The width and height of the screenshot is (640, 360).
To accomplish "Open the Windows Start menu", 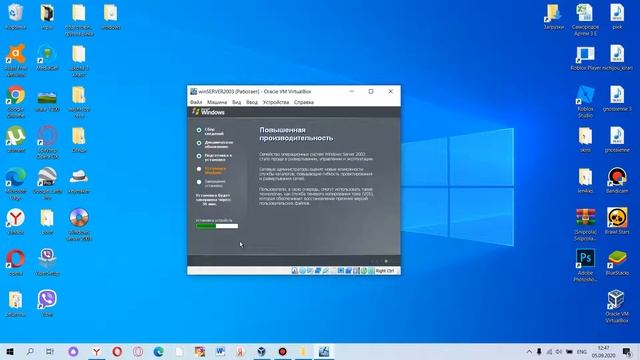I will click(x=10, y=351).
